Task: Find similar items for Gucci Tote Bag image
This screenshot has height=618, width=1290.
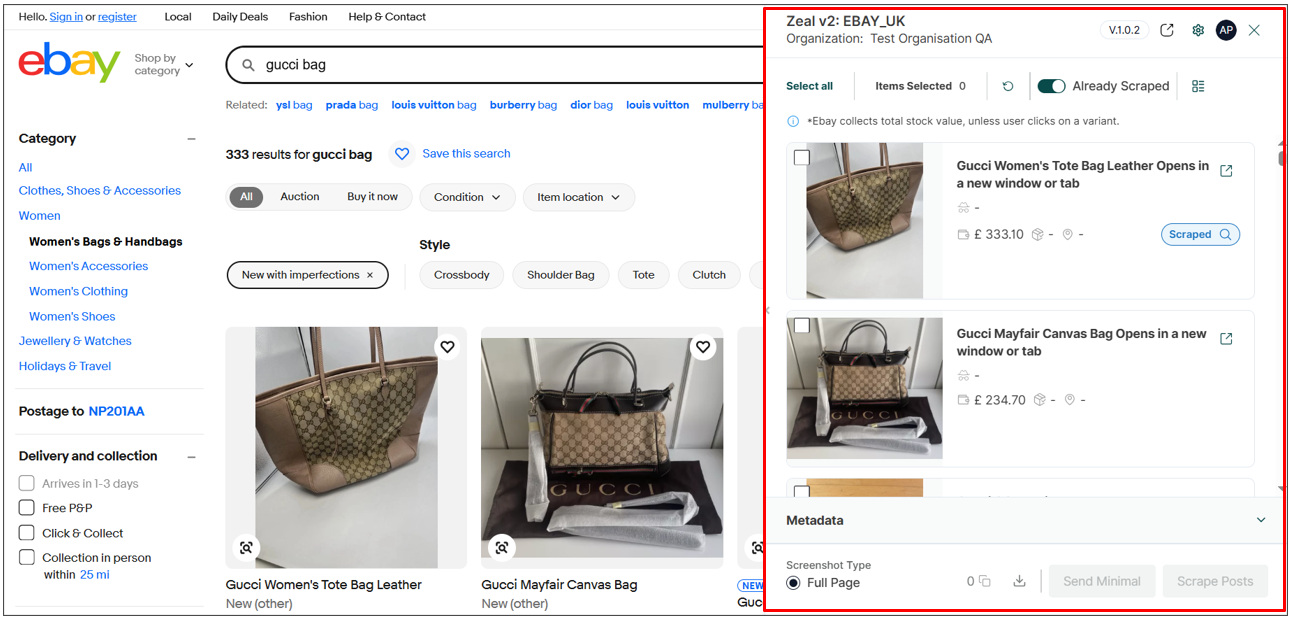Action: [x=246, y=547]
